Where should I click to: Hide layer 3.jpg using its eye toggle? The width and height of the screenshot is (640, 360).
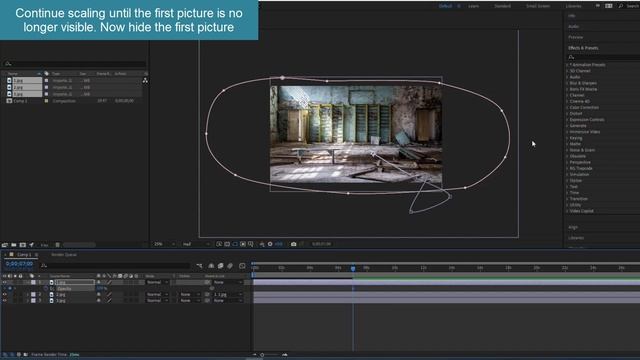pos(4,300)
